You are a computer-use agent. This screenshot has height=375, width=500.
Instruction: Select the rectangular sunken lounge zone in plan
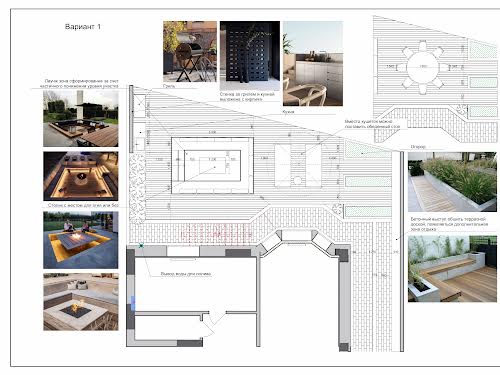click(212, 165)
